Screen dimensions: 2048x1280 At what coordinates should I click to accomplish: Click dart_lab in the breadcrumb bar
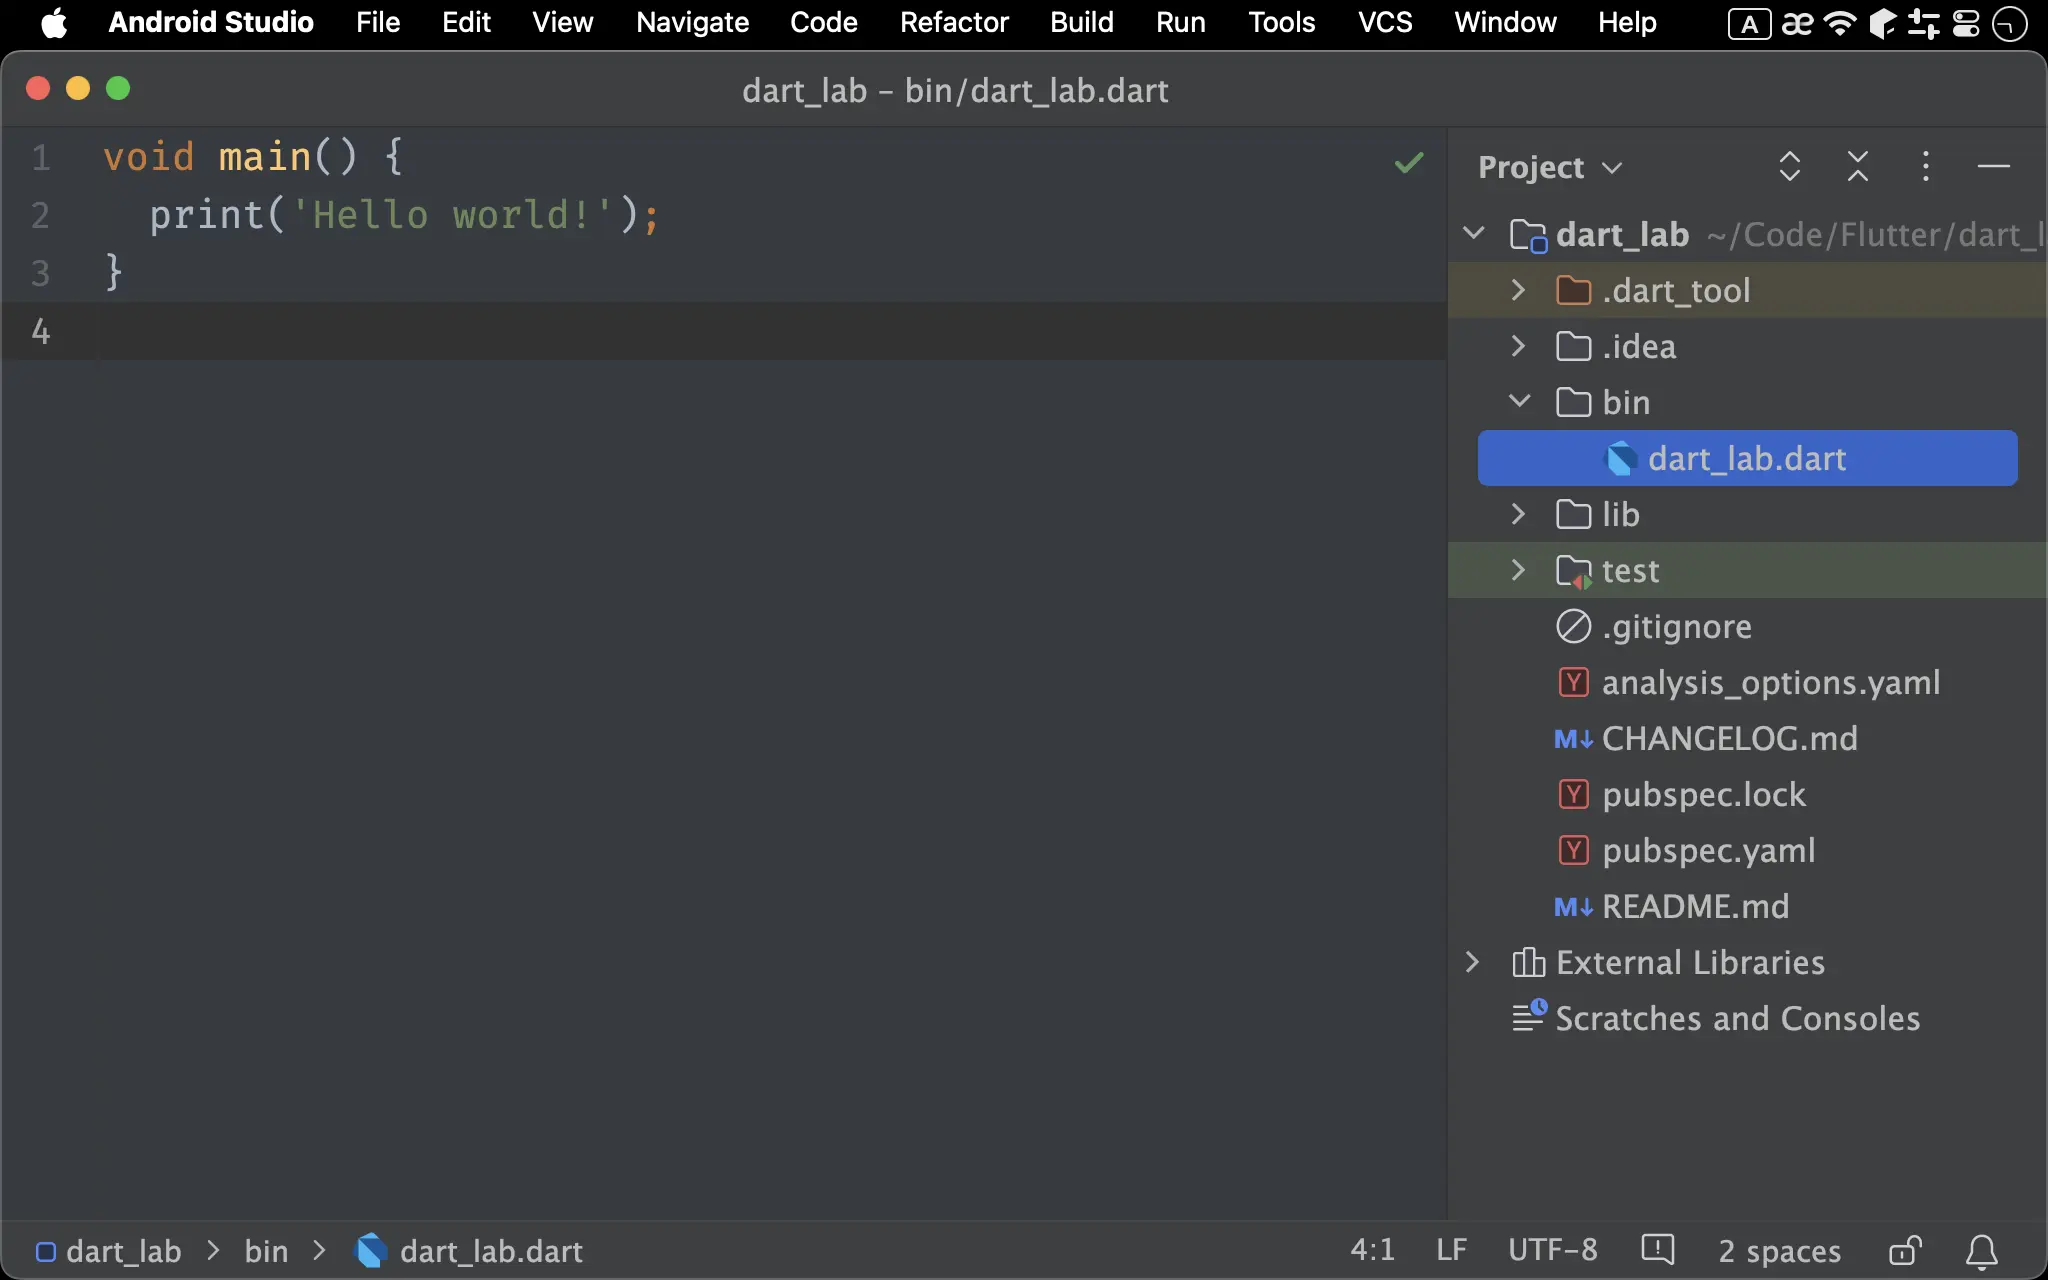(124, 1252)
